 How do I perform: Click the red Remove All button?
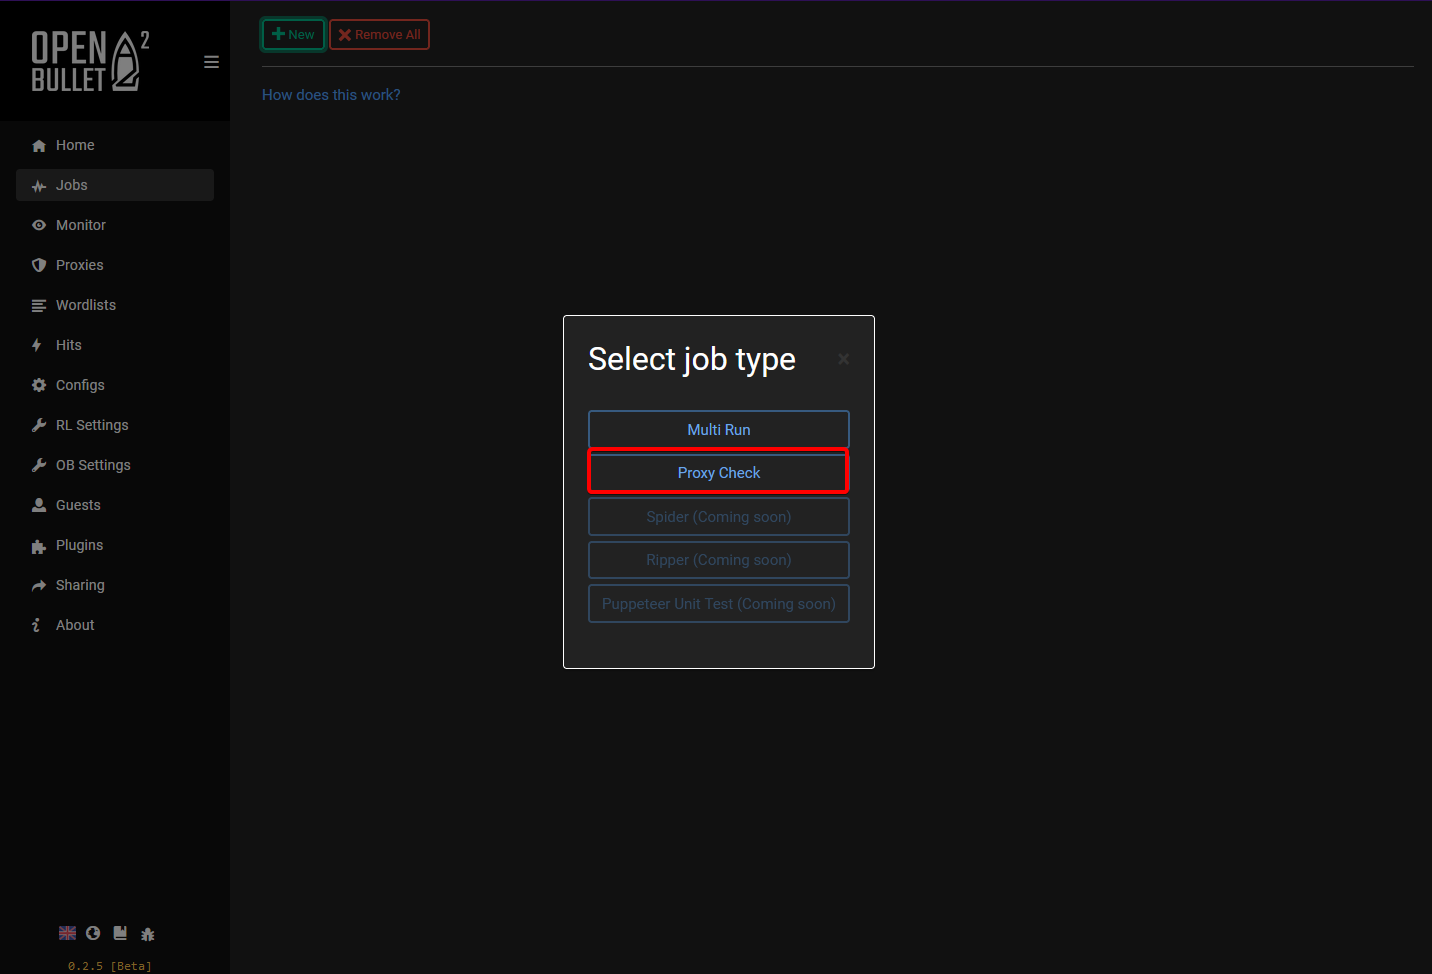pos(379,34)
